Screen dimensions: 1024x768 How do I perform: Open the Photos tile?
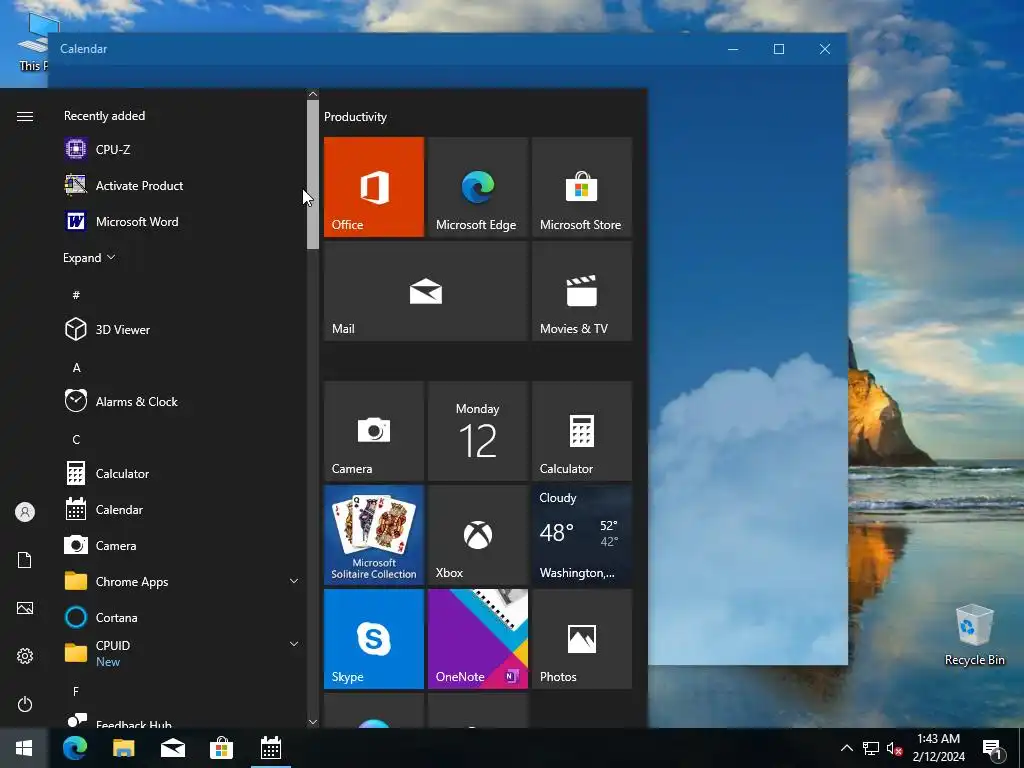[x=582, y=639]
